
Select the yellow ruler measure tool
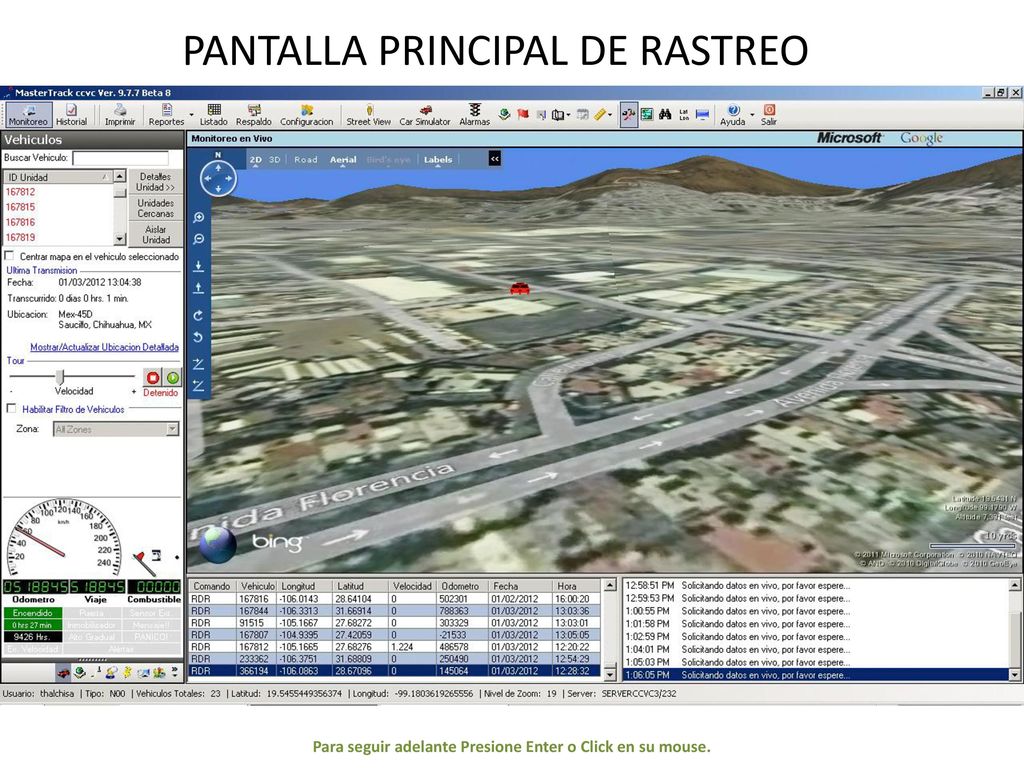point(600,114)
